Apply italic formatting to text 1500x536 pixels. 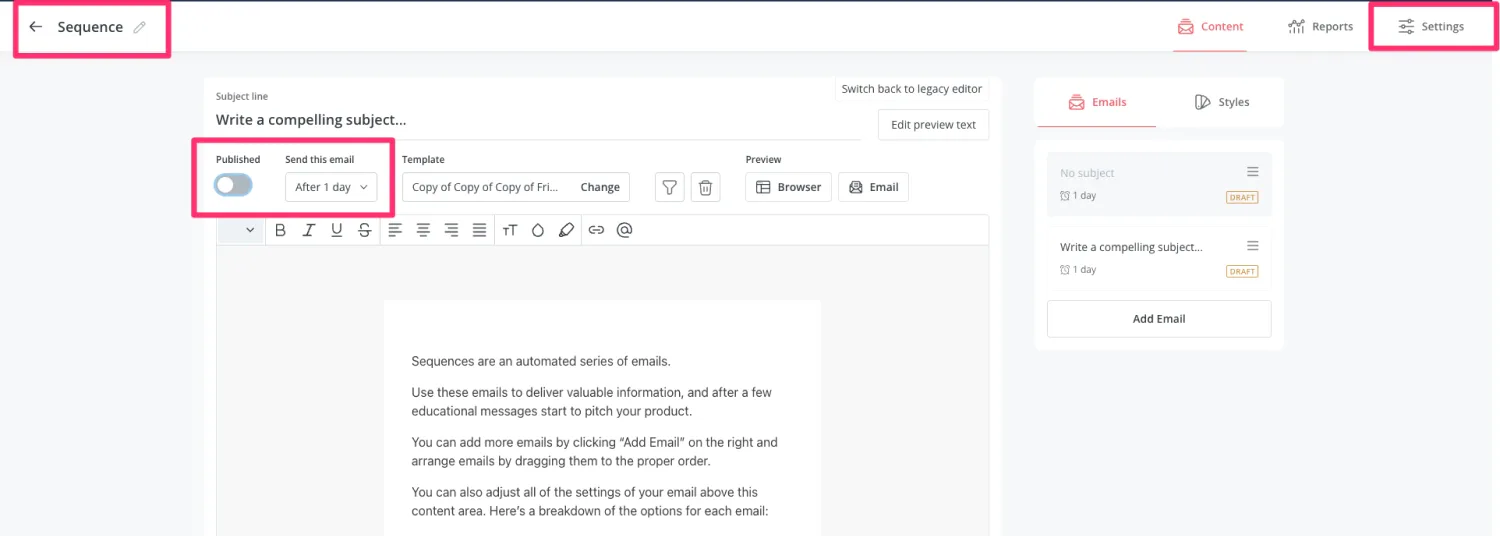tap(308, 230)
